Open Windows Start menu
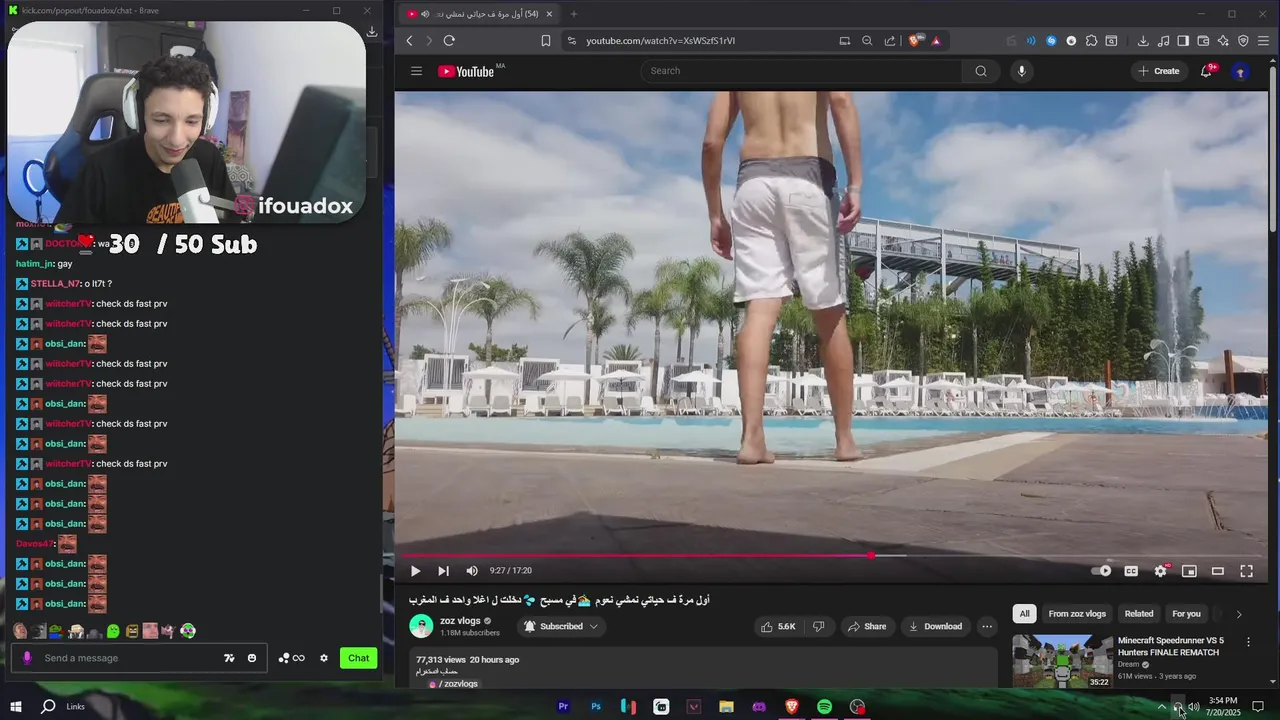The image size is (1280, 720). pyautogui.click(x=16, y=707)
